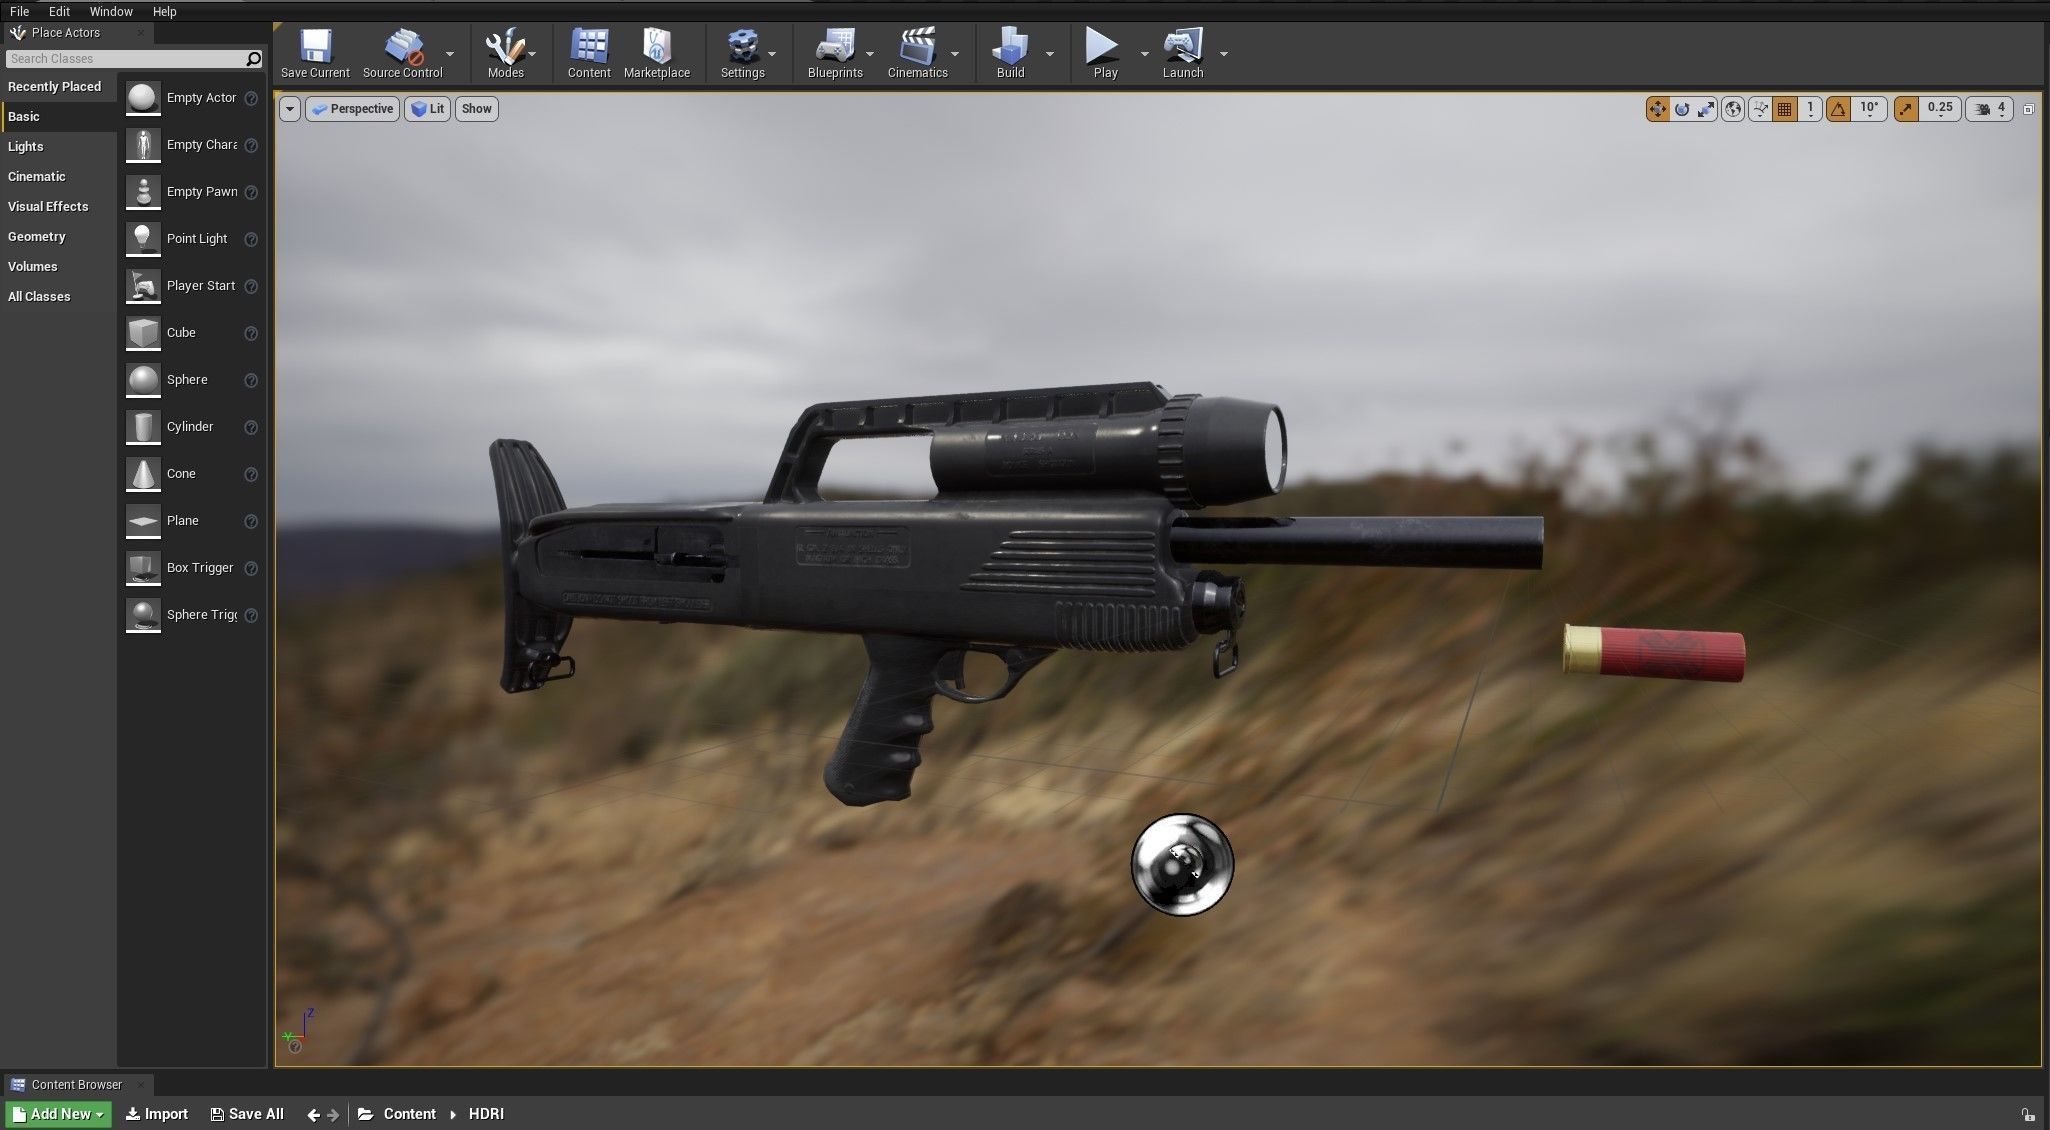
Task: Click the Launch toolbar icon
Action: click(x=1182, y=53)
